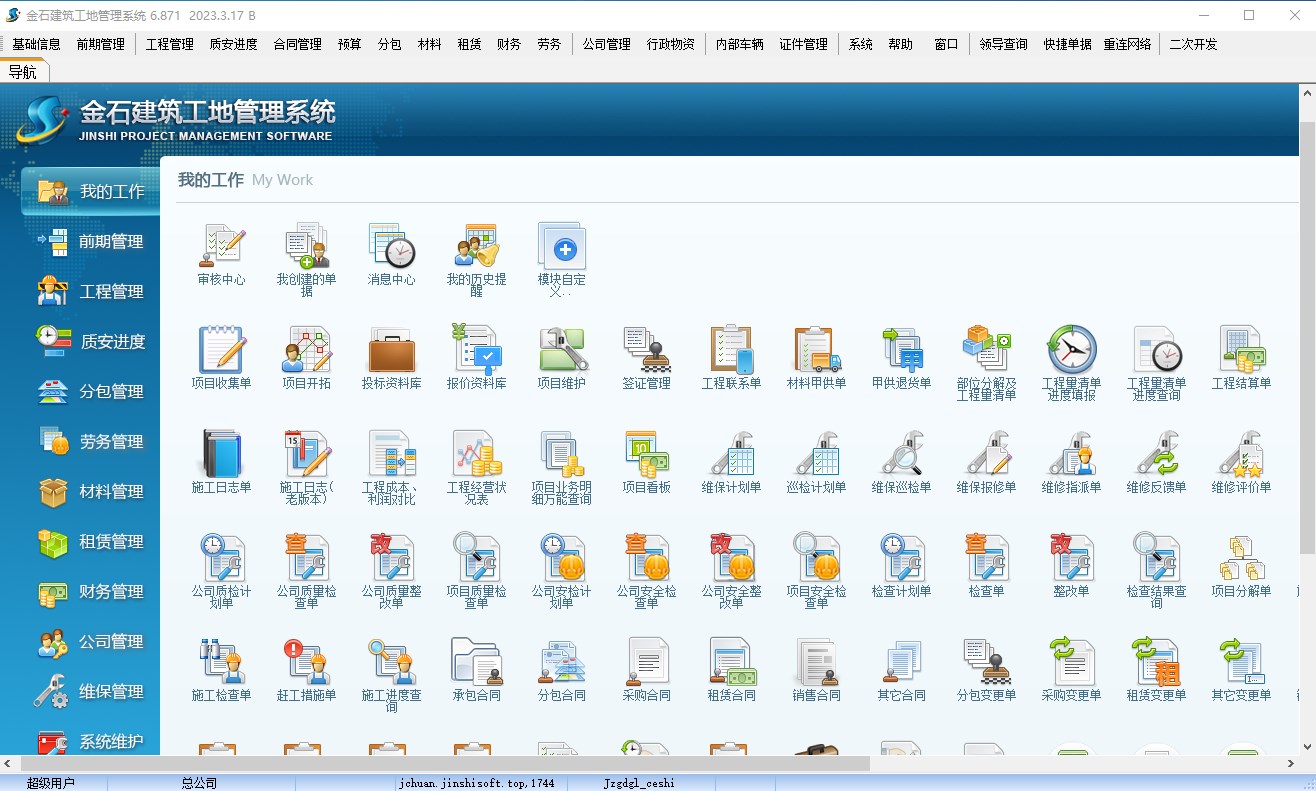1316x791 pixels.
Task: Open the 项目看板 icon
Action: [646, 454]
